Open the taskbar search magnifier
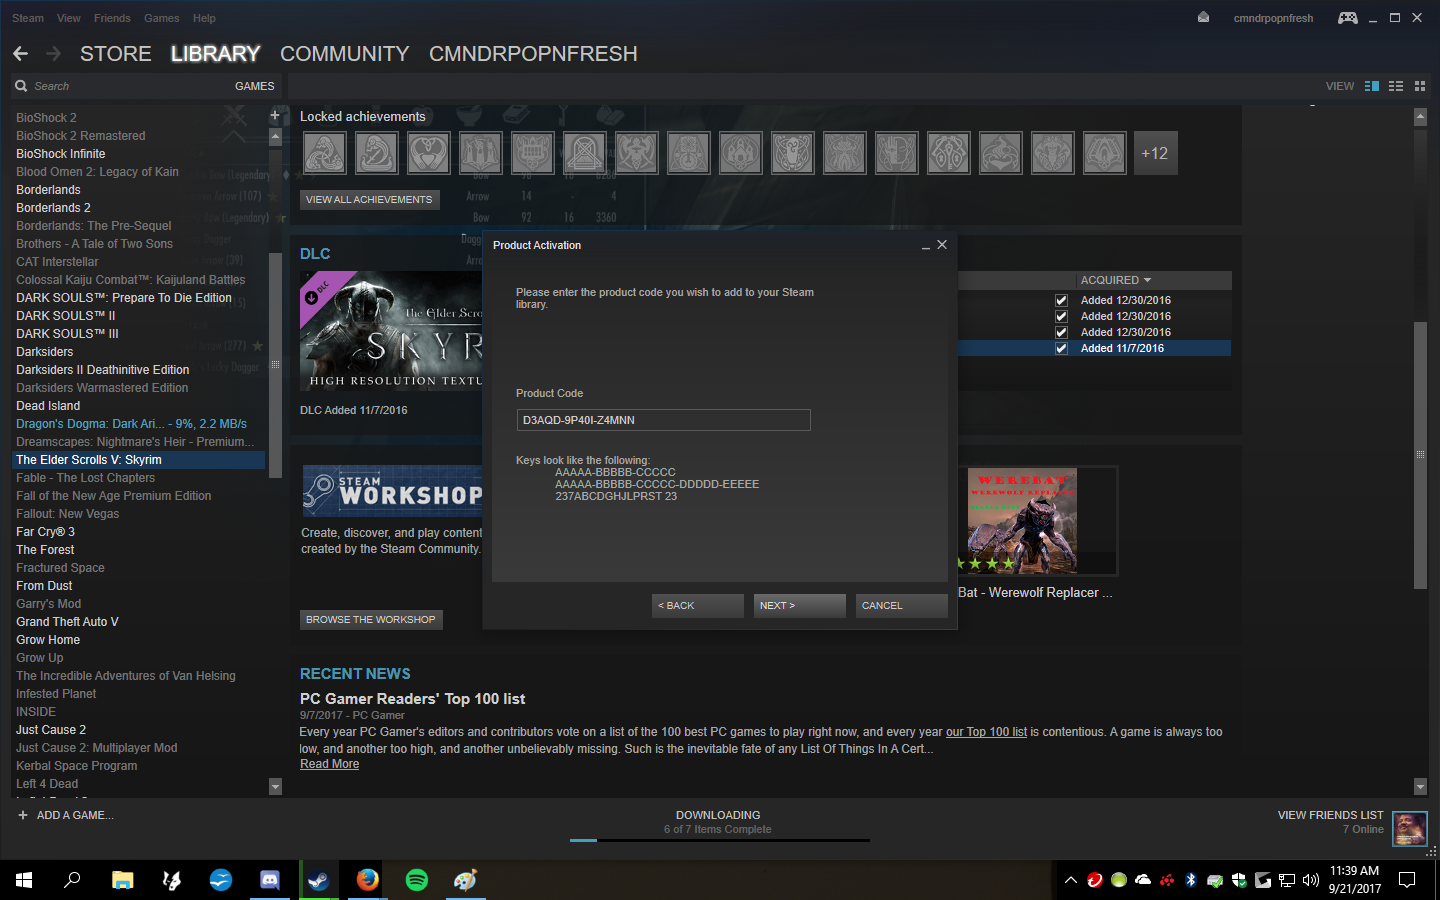This screenshot has height=900, width=1440. [72, 880]
